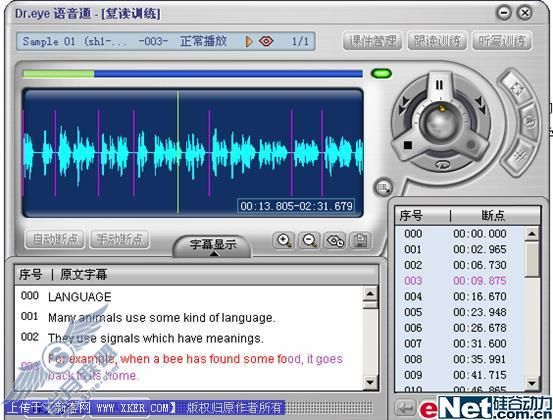Click breakpoint list scrollbar up arrow

[532, 233]
